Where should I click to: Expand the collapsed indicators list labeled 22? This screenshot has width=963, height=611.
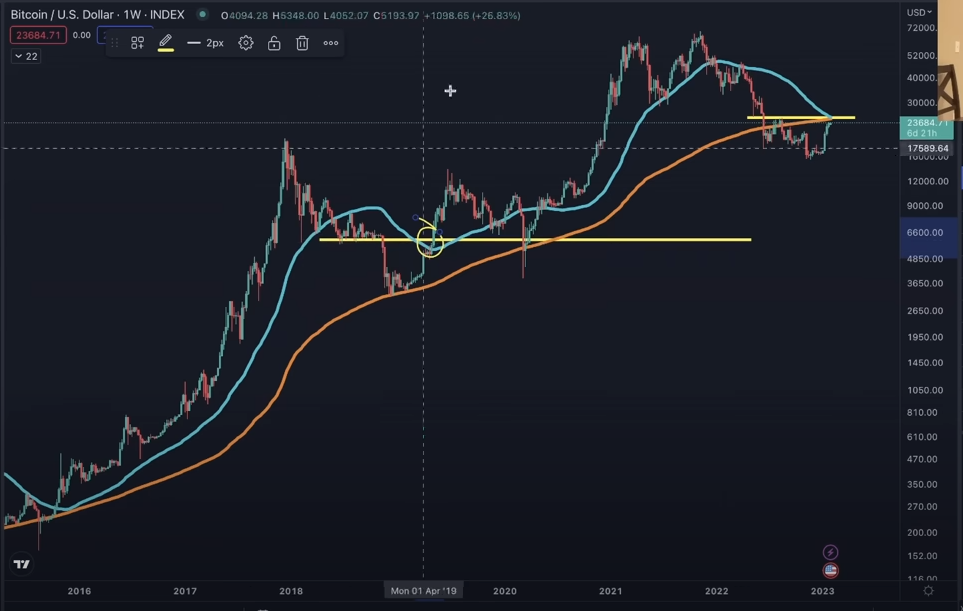(26, 56)
